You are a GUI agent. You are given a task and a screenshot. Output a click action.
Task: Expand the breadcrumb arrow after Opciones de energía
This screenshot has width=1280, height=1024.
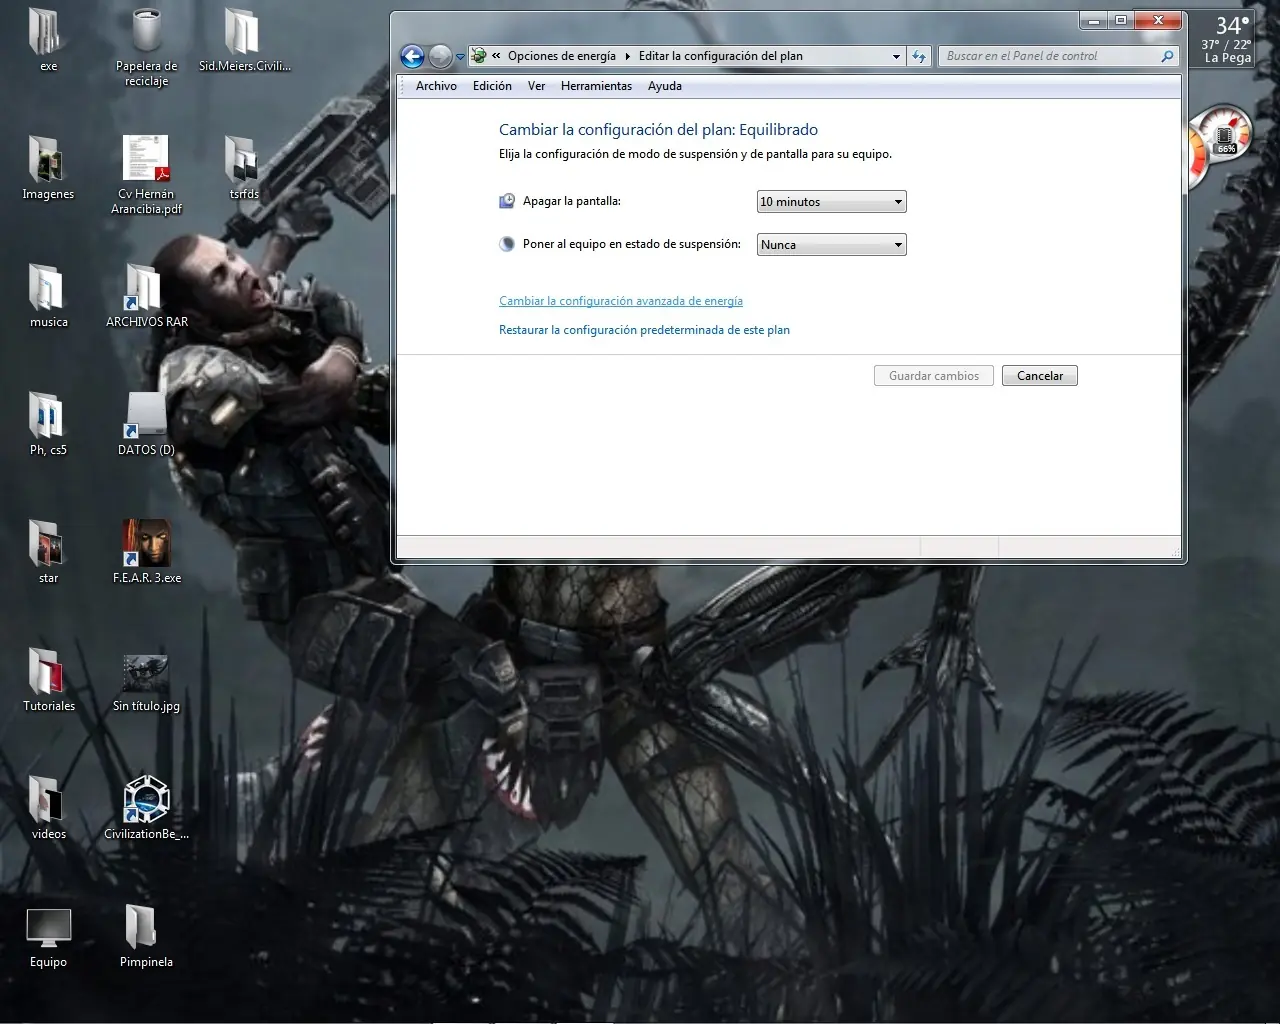pyautogui.click(x=628, y=56)
